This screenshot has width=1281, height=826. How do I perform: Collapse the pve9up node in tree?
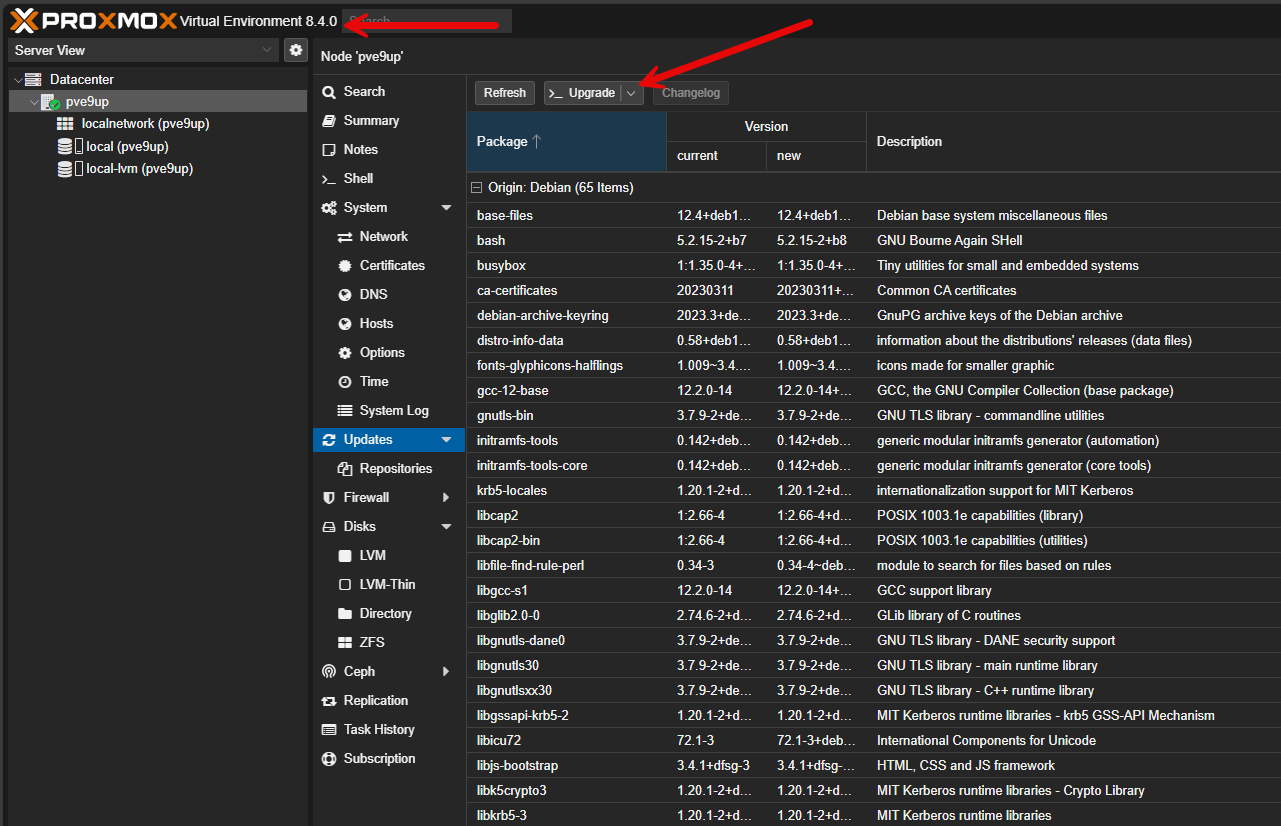[x=34, y=102]
